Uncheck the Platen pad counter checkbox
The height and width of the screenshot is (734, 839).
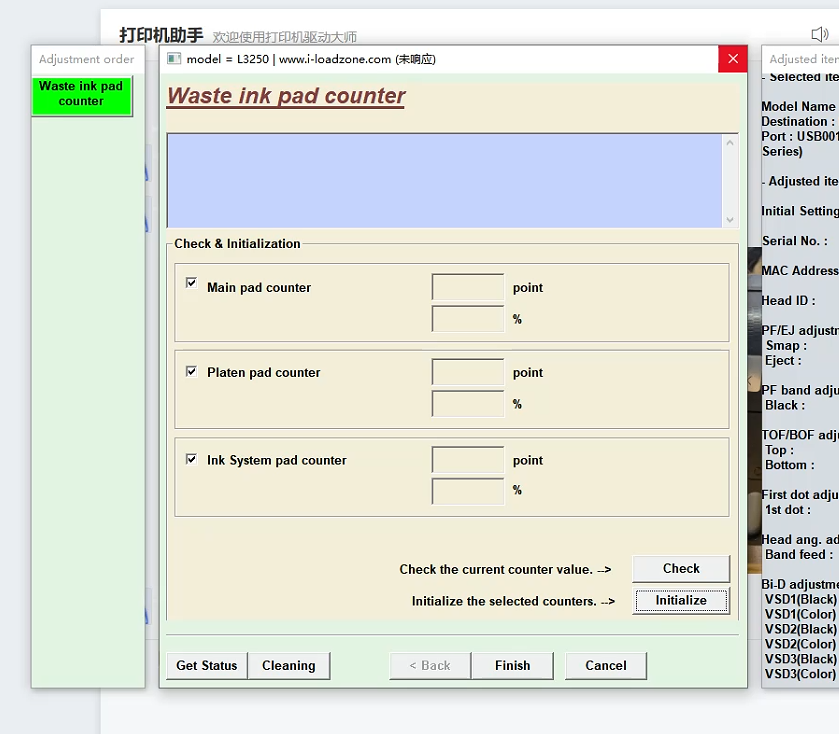point(191,371)
